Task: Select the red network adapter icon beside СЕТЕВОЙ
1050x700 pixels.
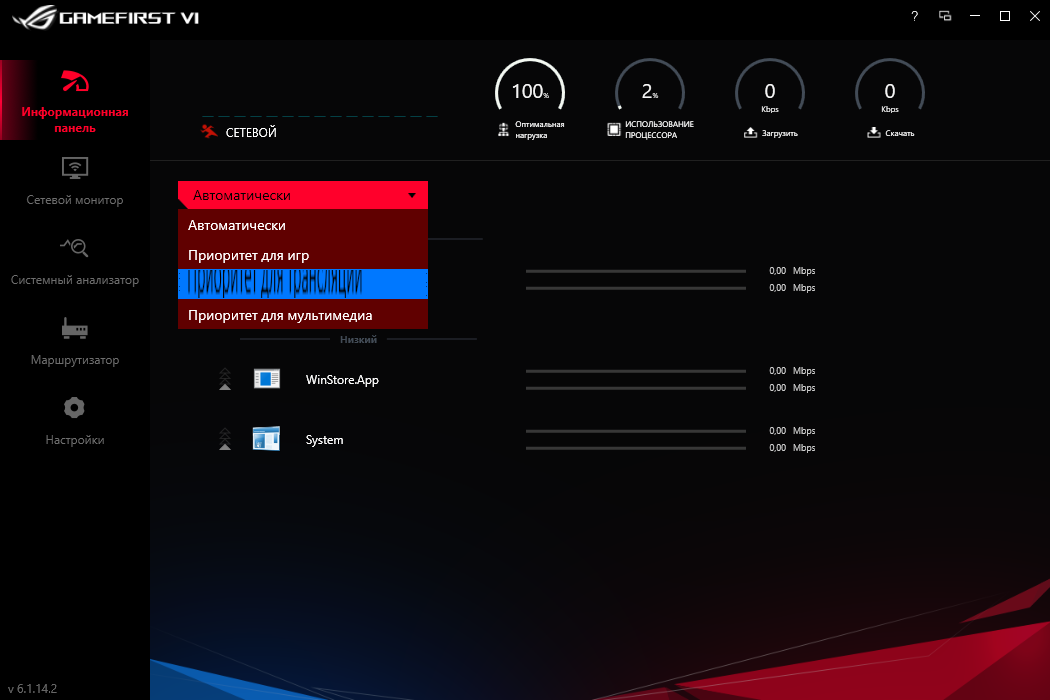Action: [211, 130]
